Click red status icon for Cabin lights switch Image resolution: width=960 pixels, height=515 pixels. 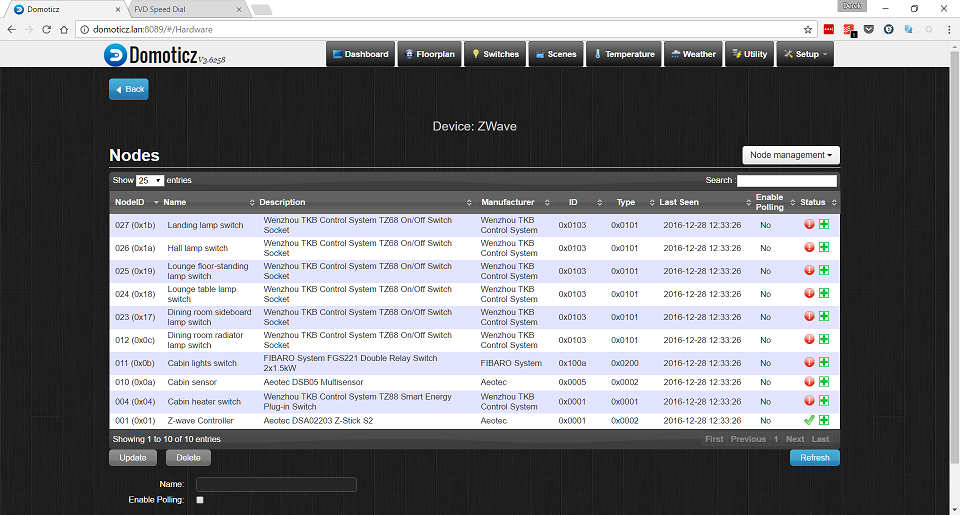pos(809,362)
